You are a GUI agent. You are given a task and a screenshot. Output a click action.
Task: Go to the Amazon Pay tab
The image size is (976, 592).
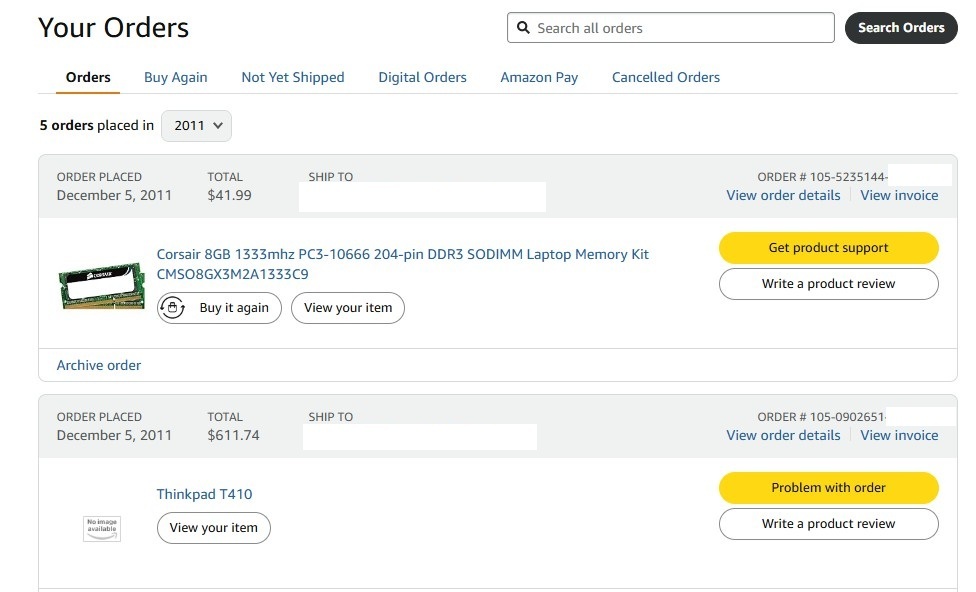(x=539, y=77)
